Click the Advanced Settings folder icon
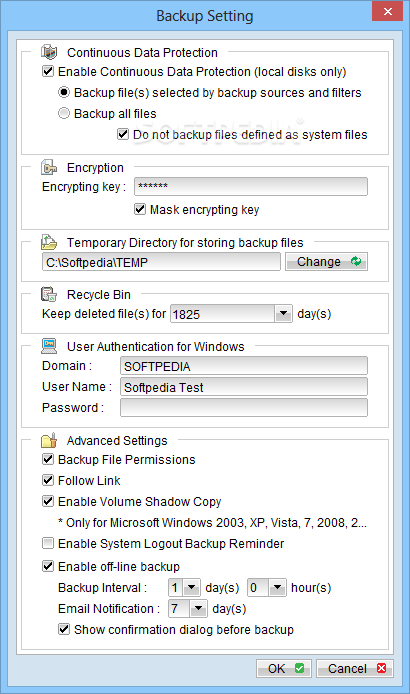This screenshot has height=694, width=410. 49,440
